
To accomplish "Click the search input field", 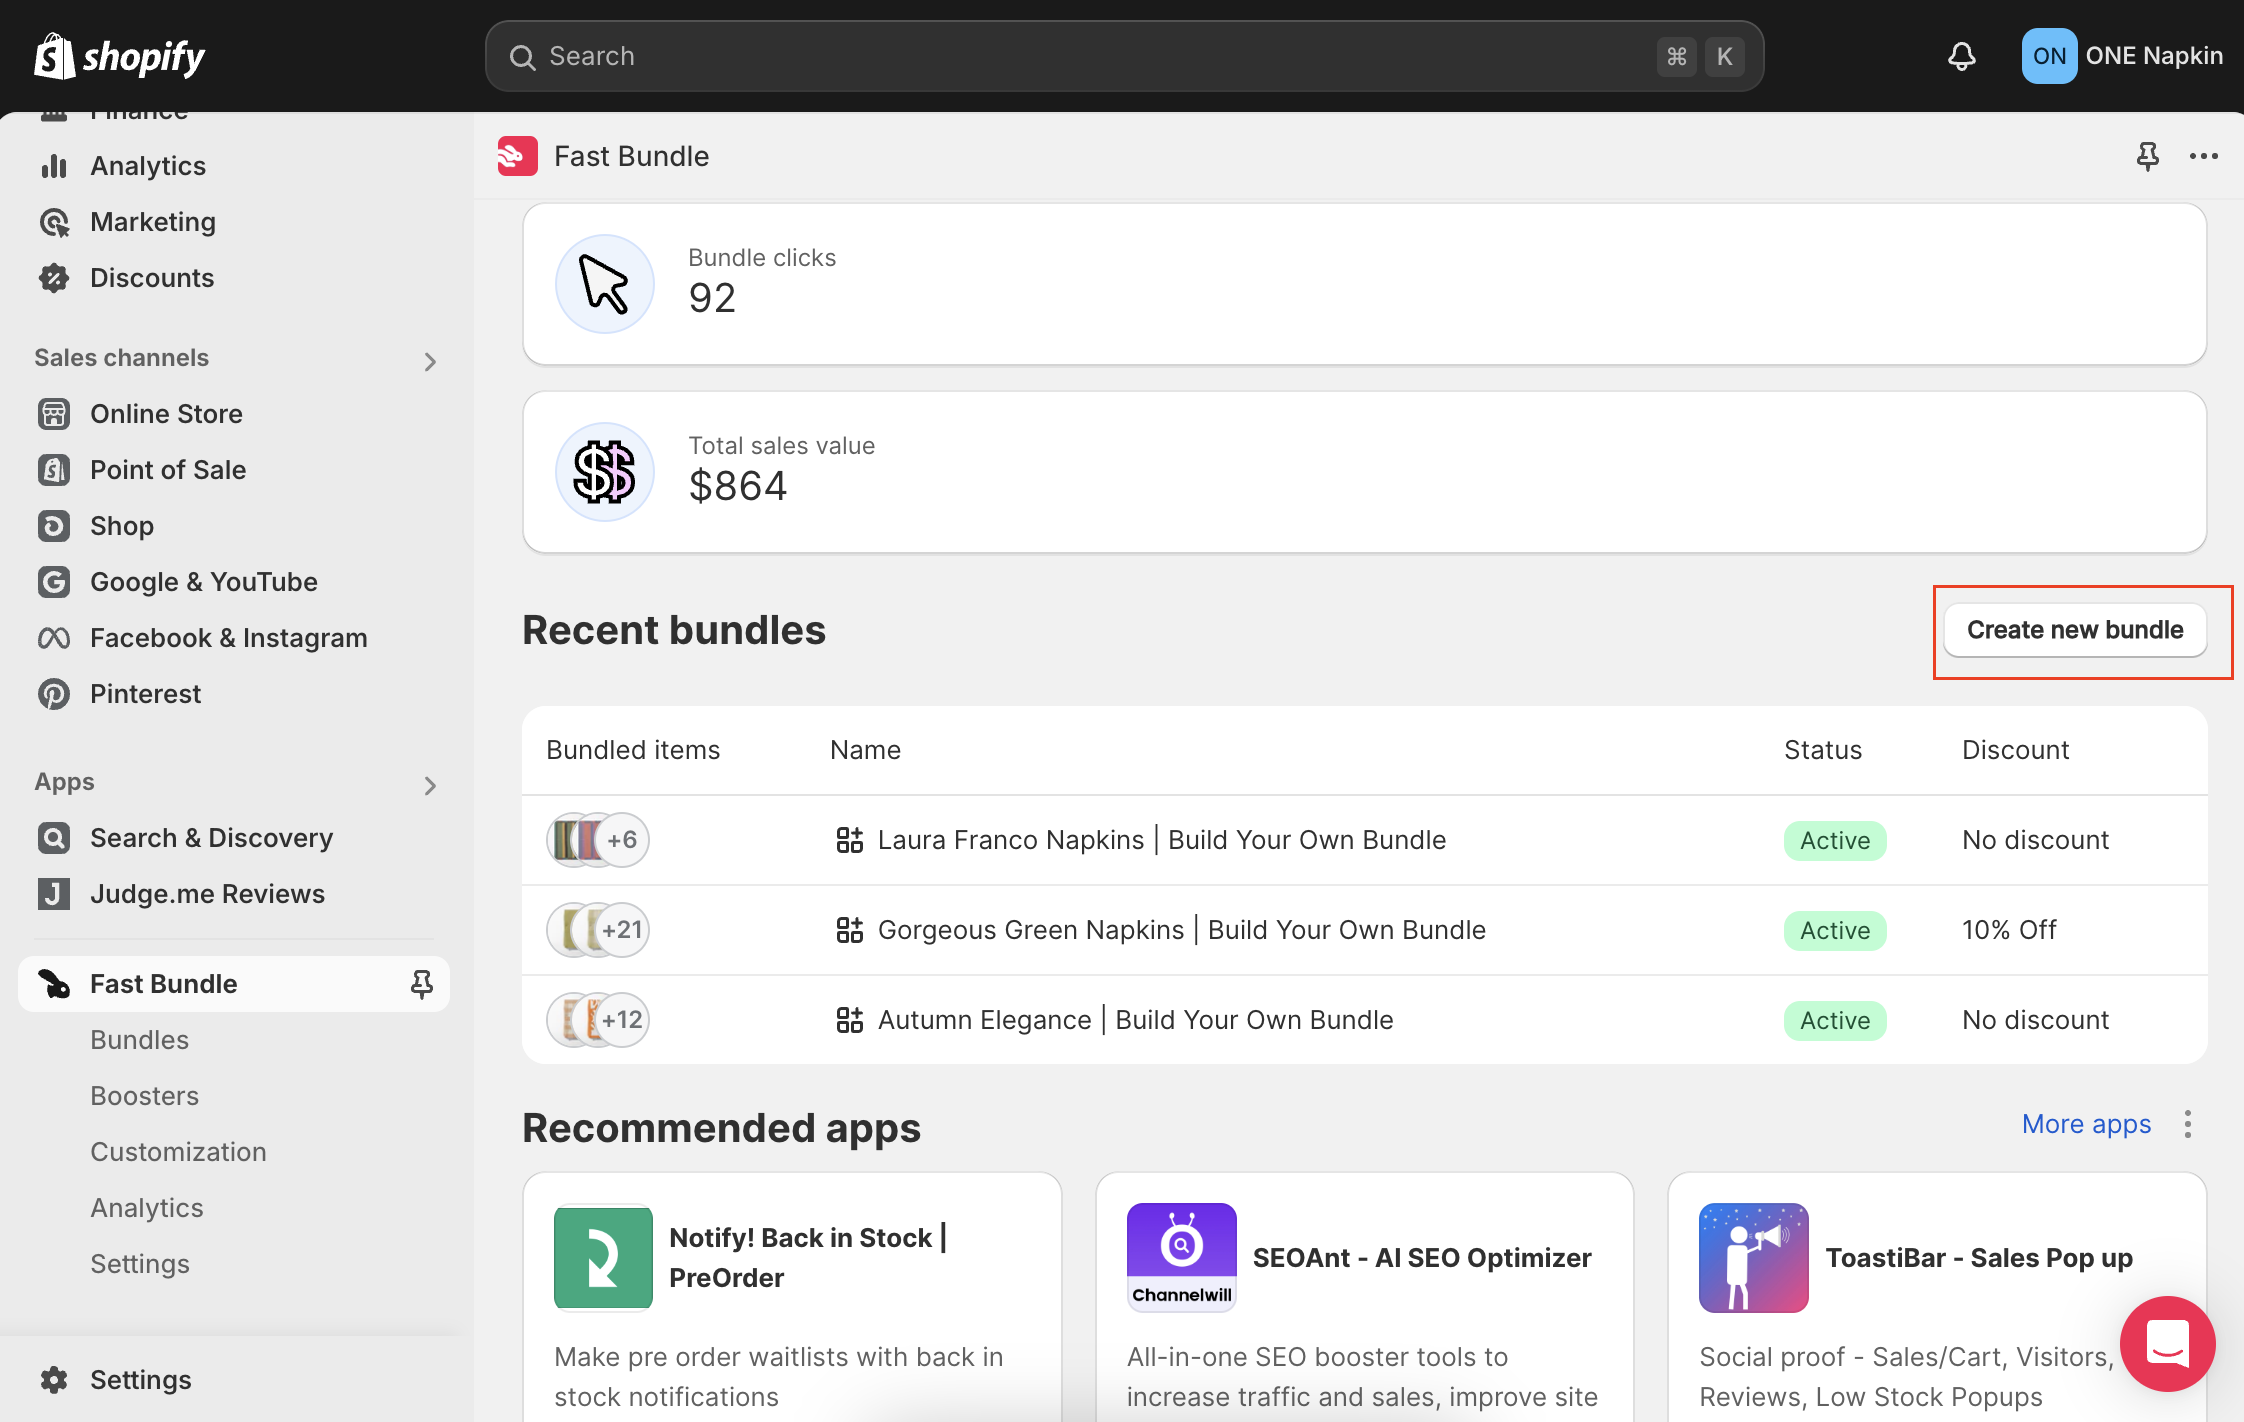I will pyautogui.click(x=1100, y=56).
